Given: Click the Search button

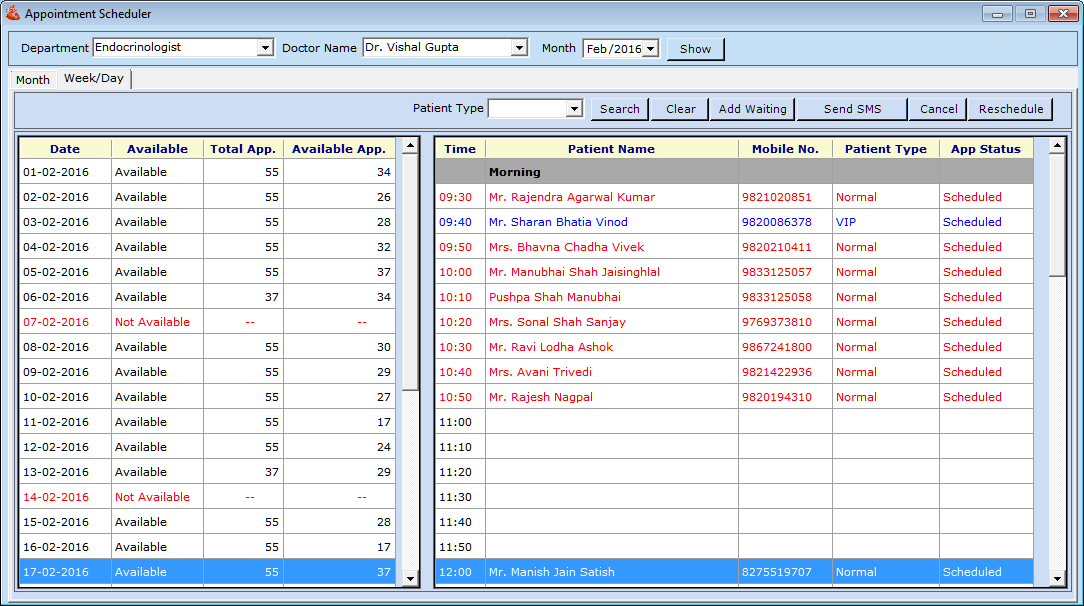Looking at the screenshot, I should coord(619,109).
